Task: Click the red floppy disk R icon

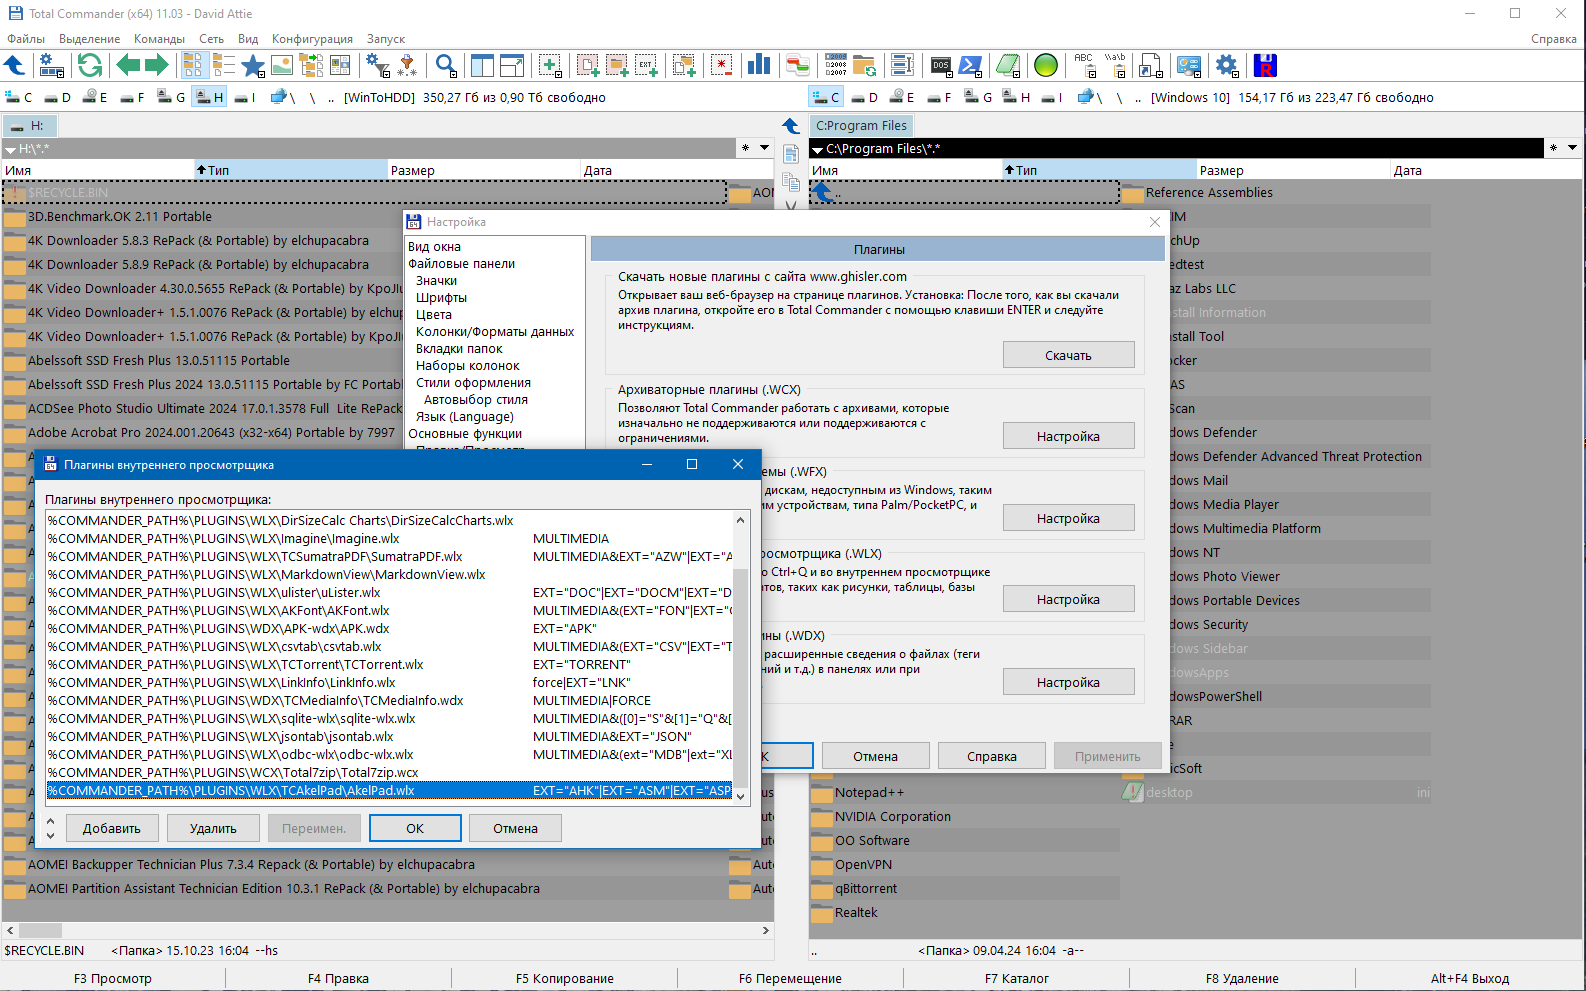Action: point(1265,66)
